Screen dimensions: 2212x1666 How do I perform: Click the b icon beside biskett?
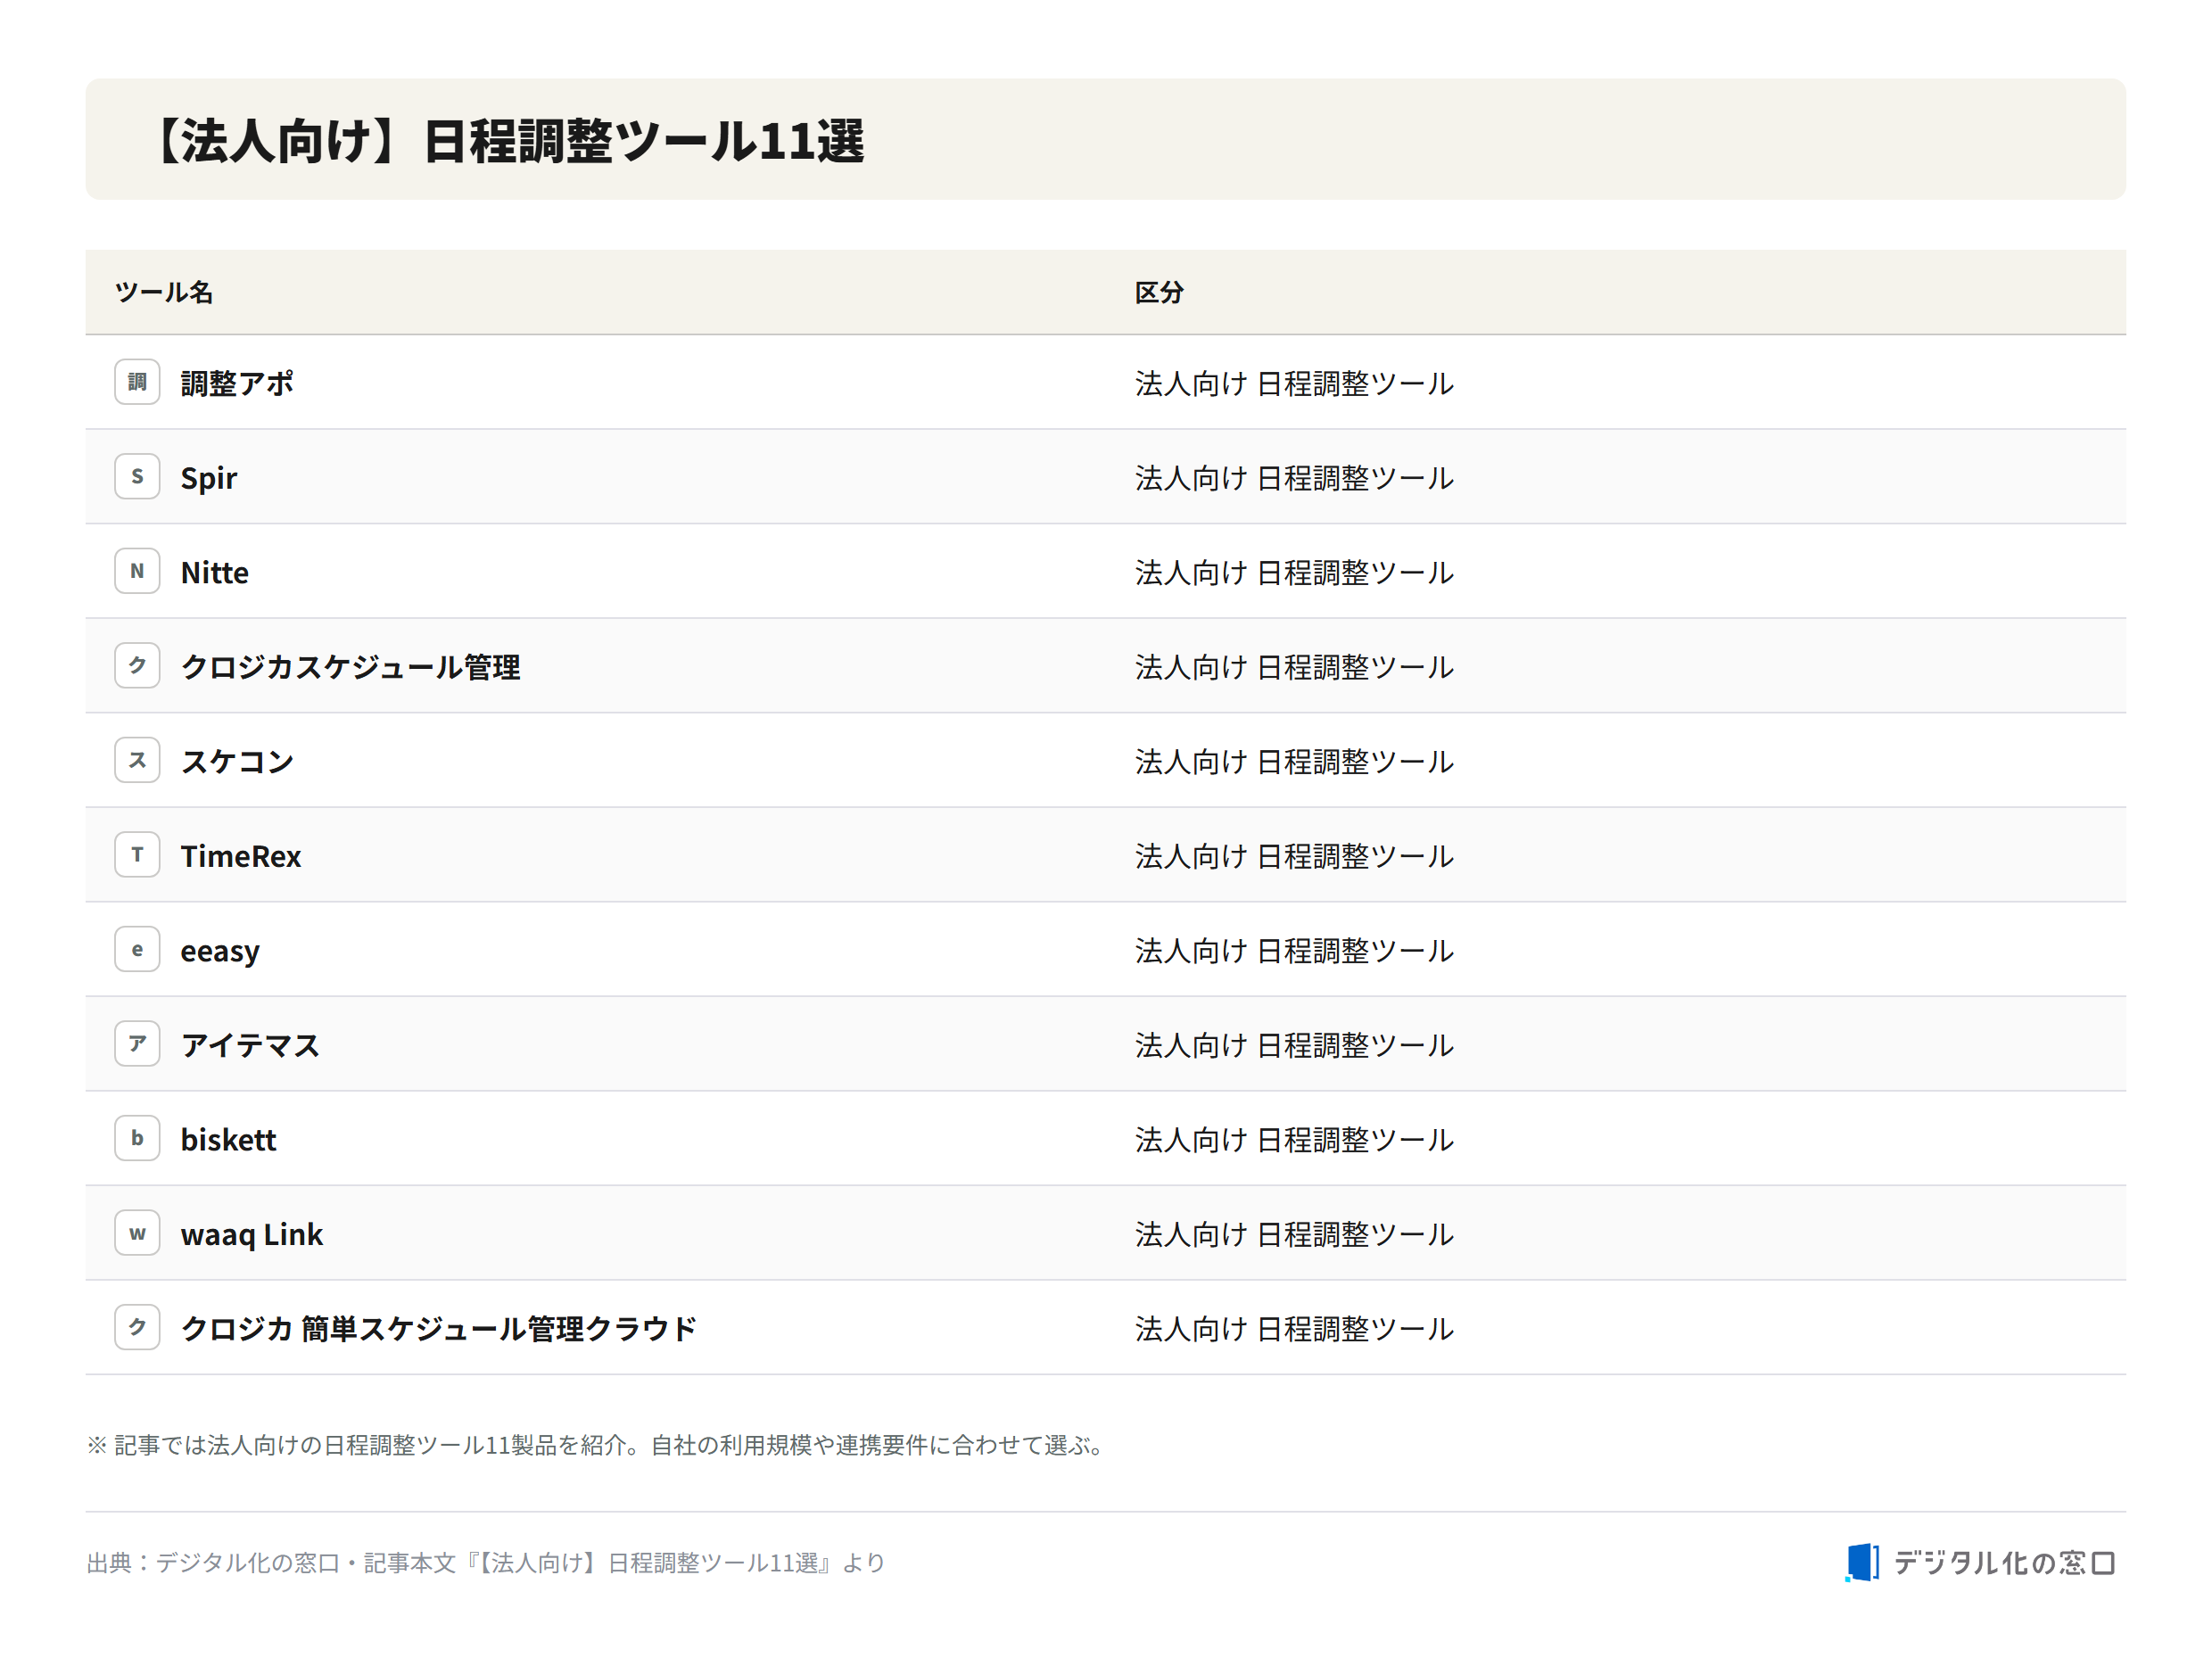(137, 1138)
